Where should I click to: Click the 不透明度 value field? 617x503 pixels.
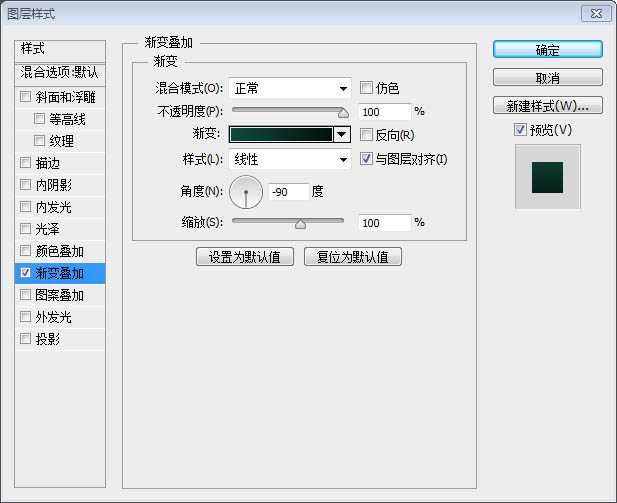pyautogui.click(x=384, y=112)
